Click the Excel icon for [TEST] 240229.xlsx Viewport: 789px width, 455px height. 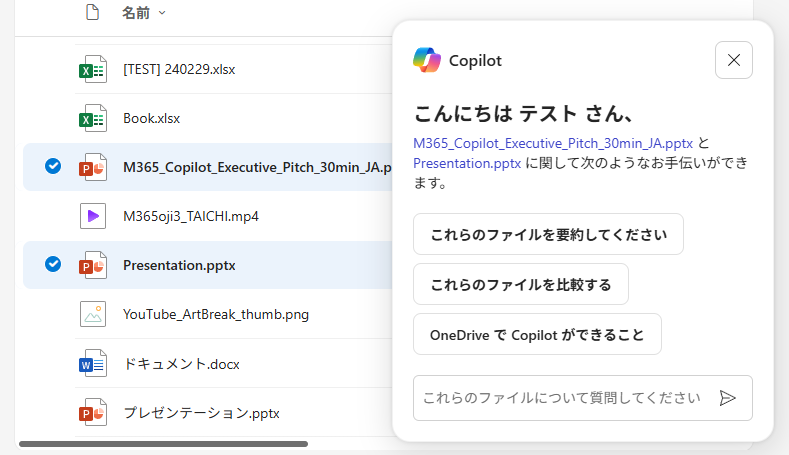point(92,70)
